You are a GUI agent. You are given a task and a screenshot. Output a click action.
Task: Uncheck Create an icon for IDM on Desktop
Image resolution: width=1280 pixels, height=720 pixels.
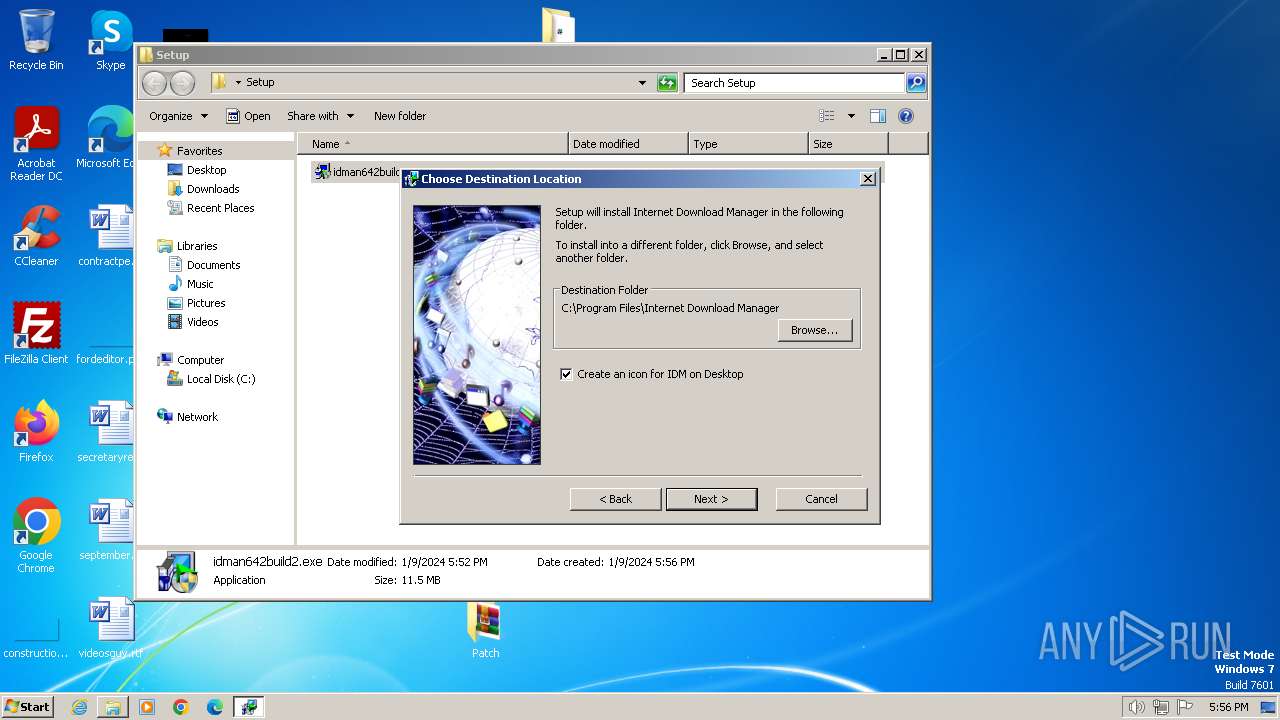click(567, 374)
